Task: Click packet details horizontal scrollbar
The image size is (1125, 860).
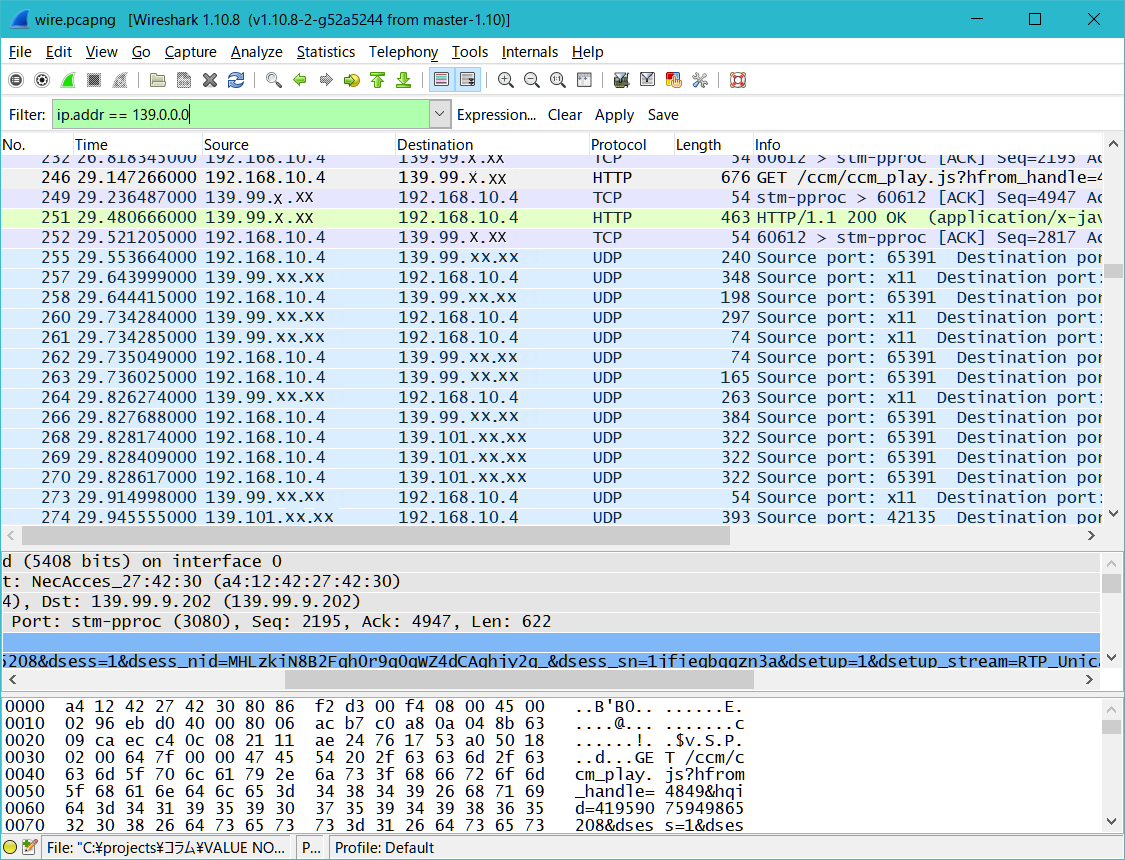Action: coord(519,679)
